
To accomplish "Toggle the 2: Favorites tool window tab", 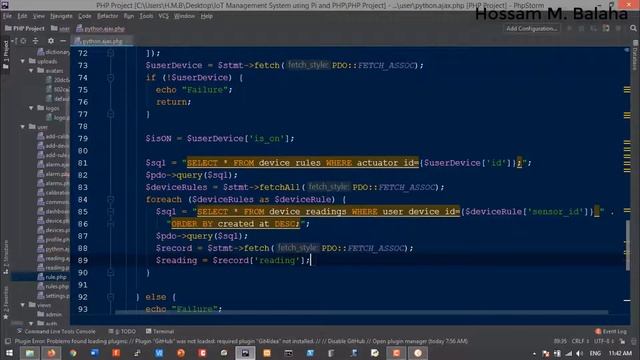I will coord(6,303).
